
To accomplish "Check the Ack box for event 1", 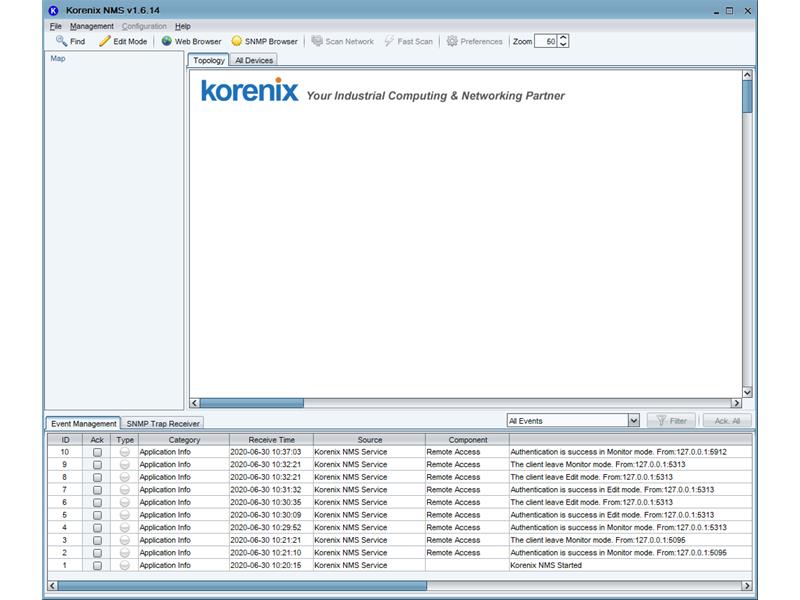I will pyautogui.click(x=97, y=565).
